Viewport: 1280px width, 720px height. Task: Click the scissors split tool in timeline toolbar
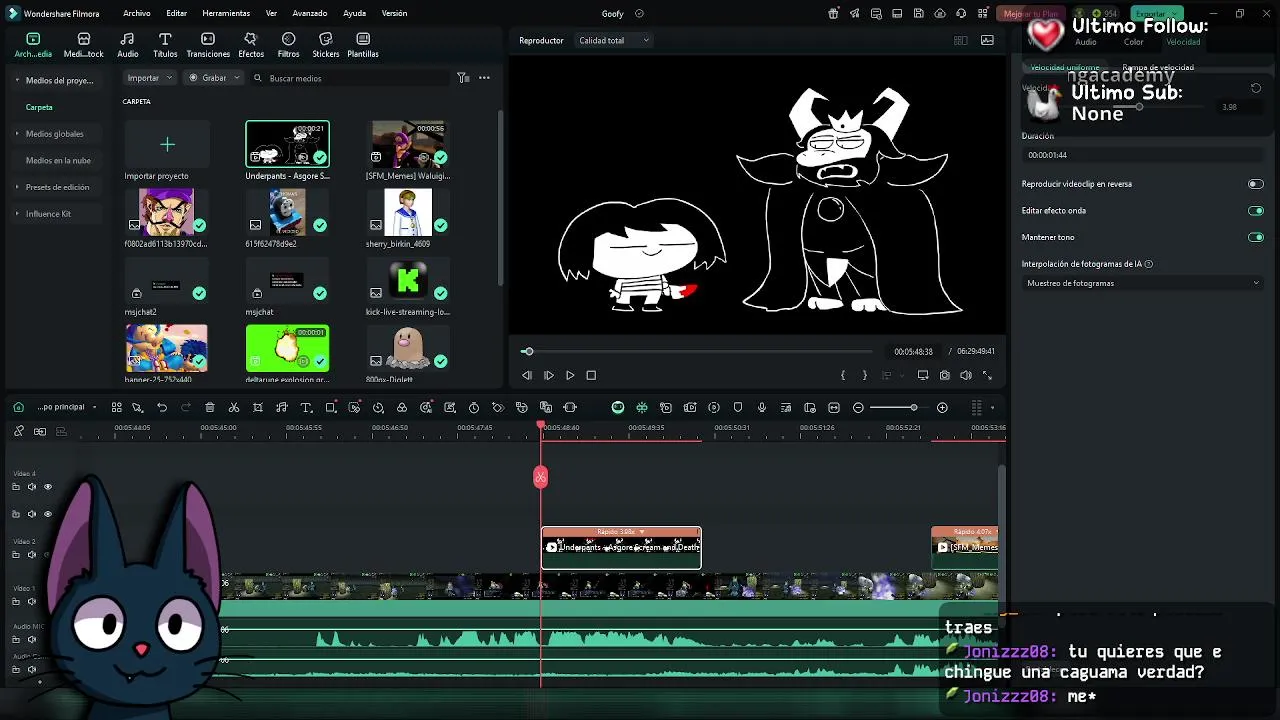coord(234,408)
